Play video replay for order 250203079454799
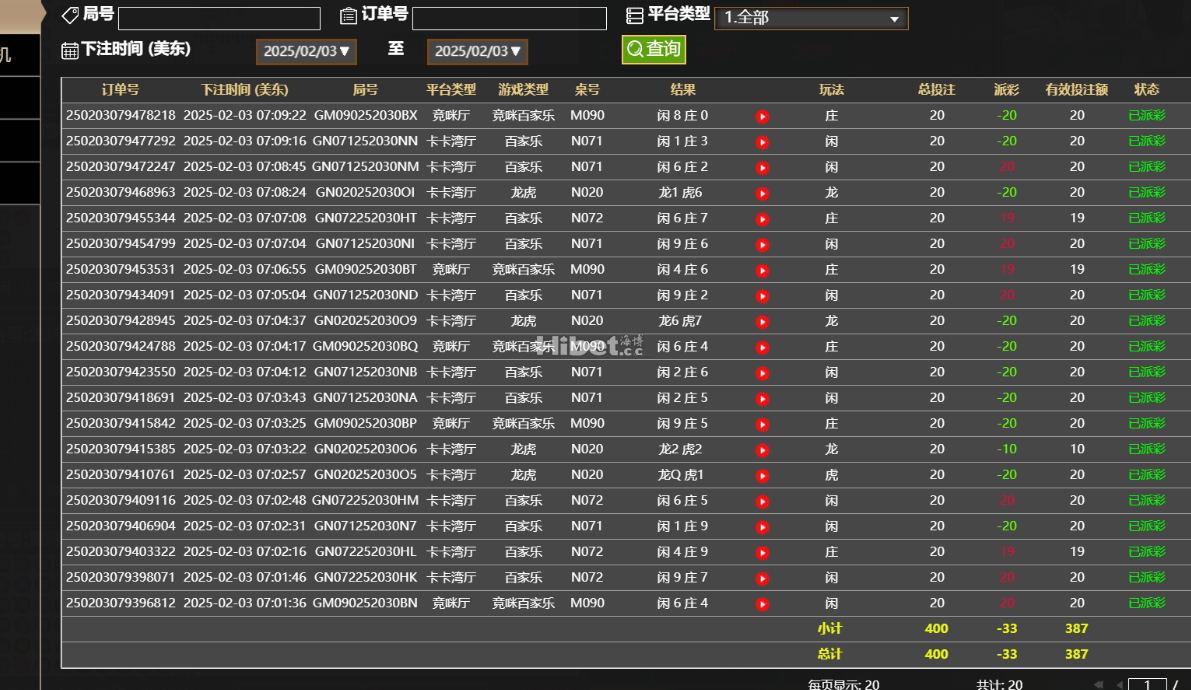This screenshot has height=690, width=1191. (763, 245)
